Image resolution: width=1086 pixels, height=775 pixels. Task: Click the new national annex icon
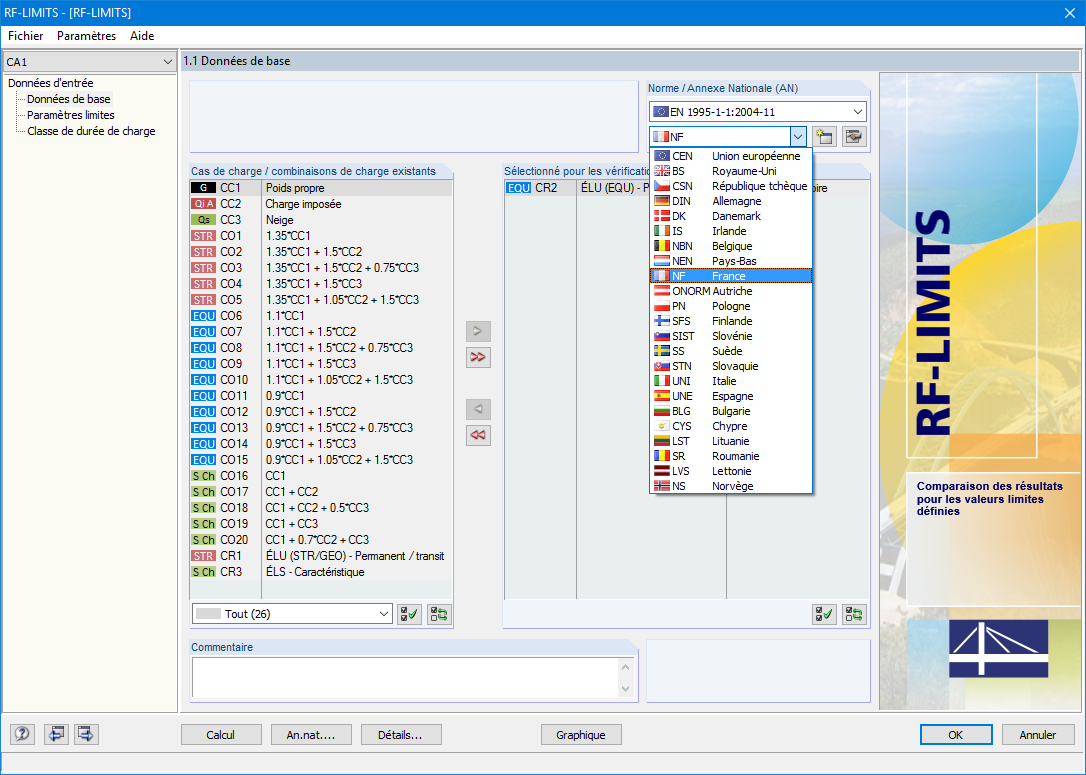click(824, 136)
